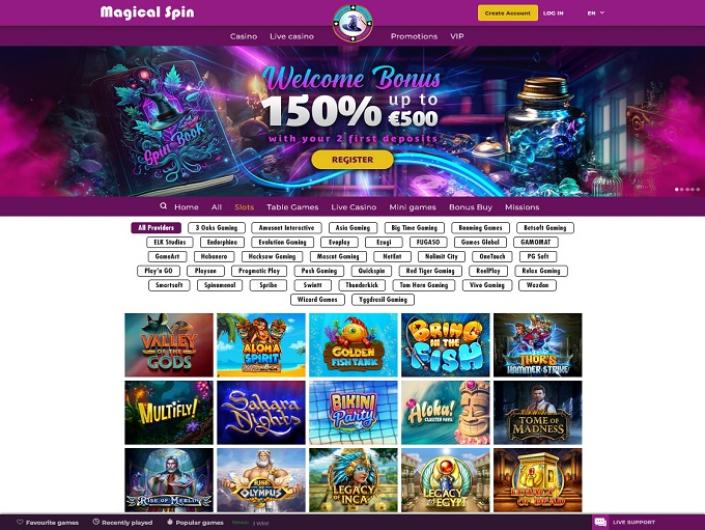The height and width of the screenshot is (530, 705).
Task: Show Recently played clock icon
Action: [96, 522]
